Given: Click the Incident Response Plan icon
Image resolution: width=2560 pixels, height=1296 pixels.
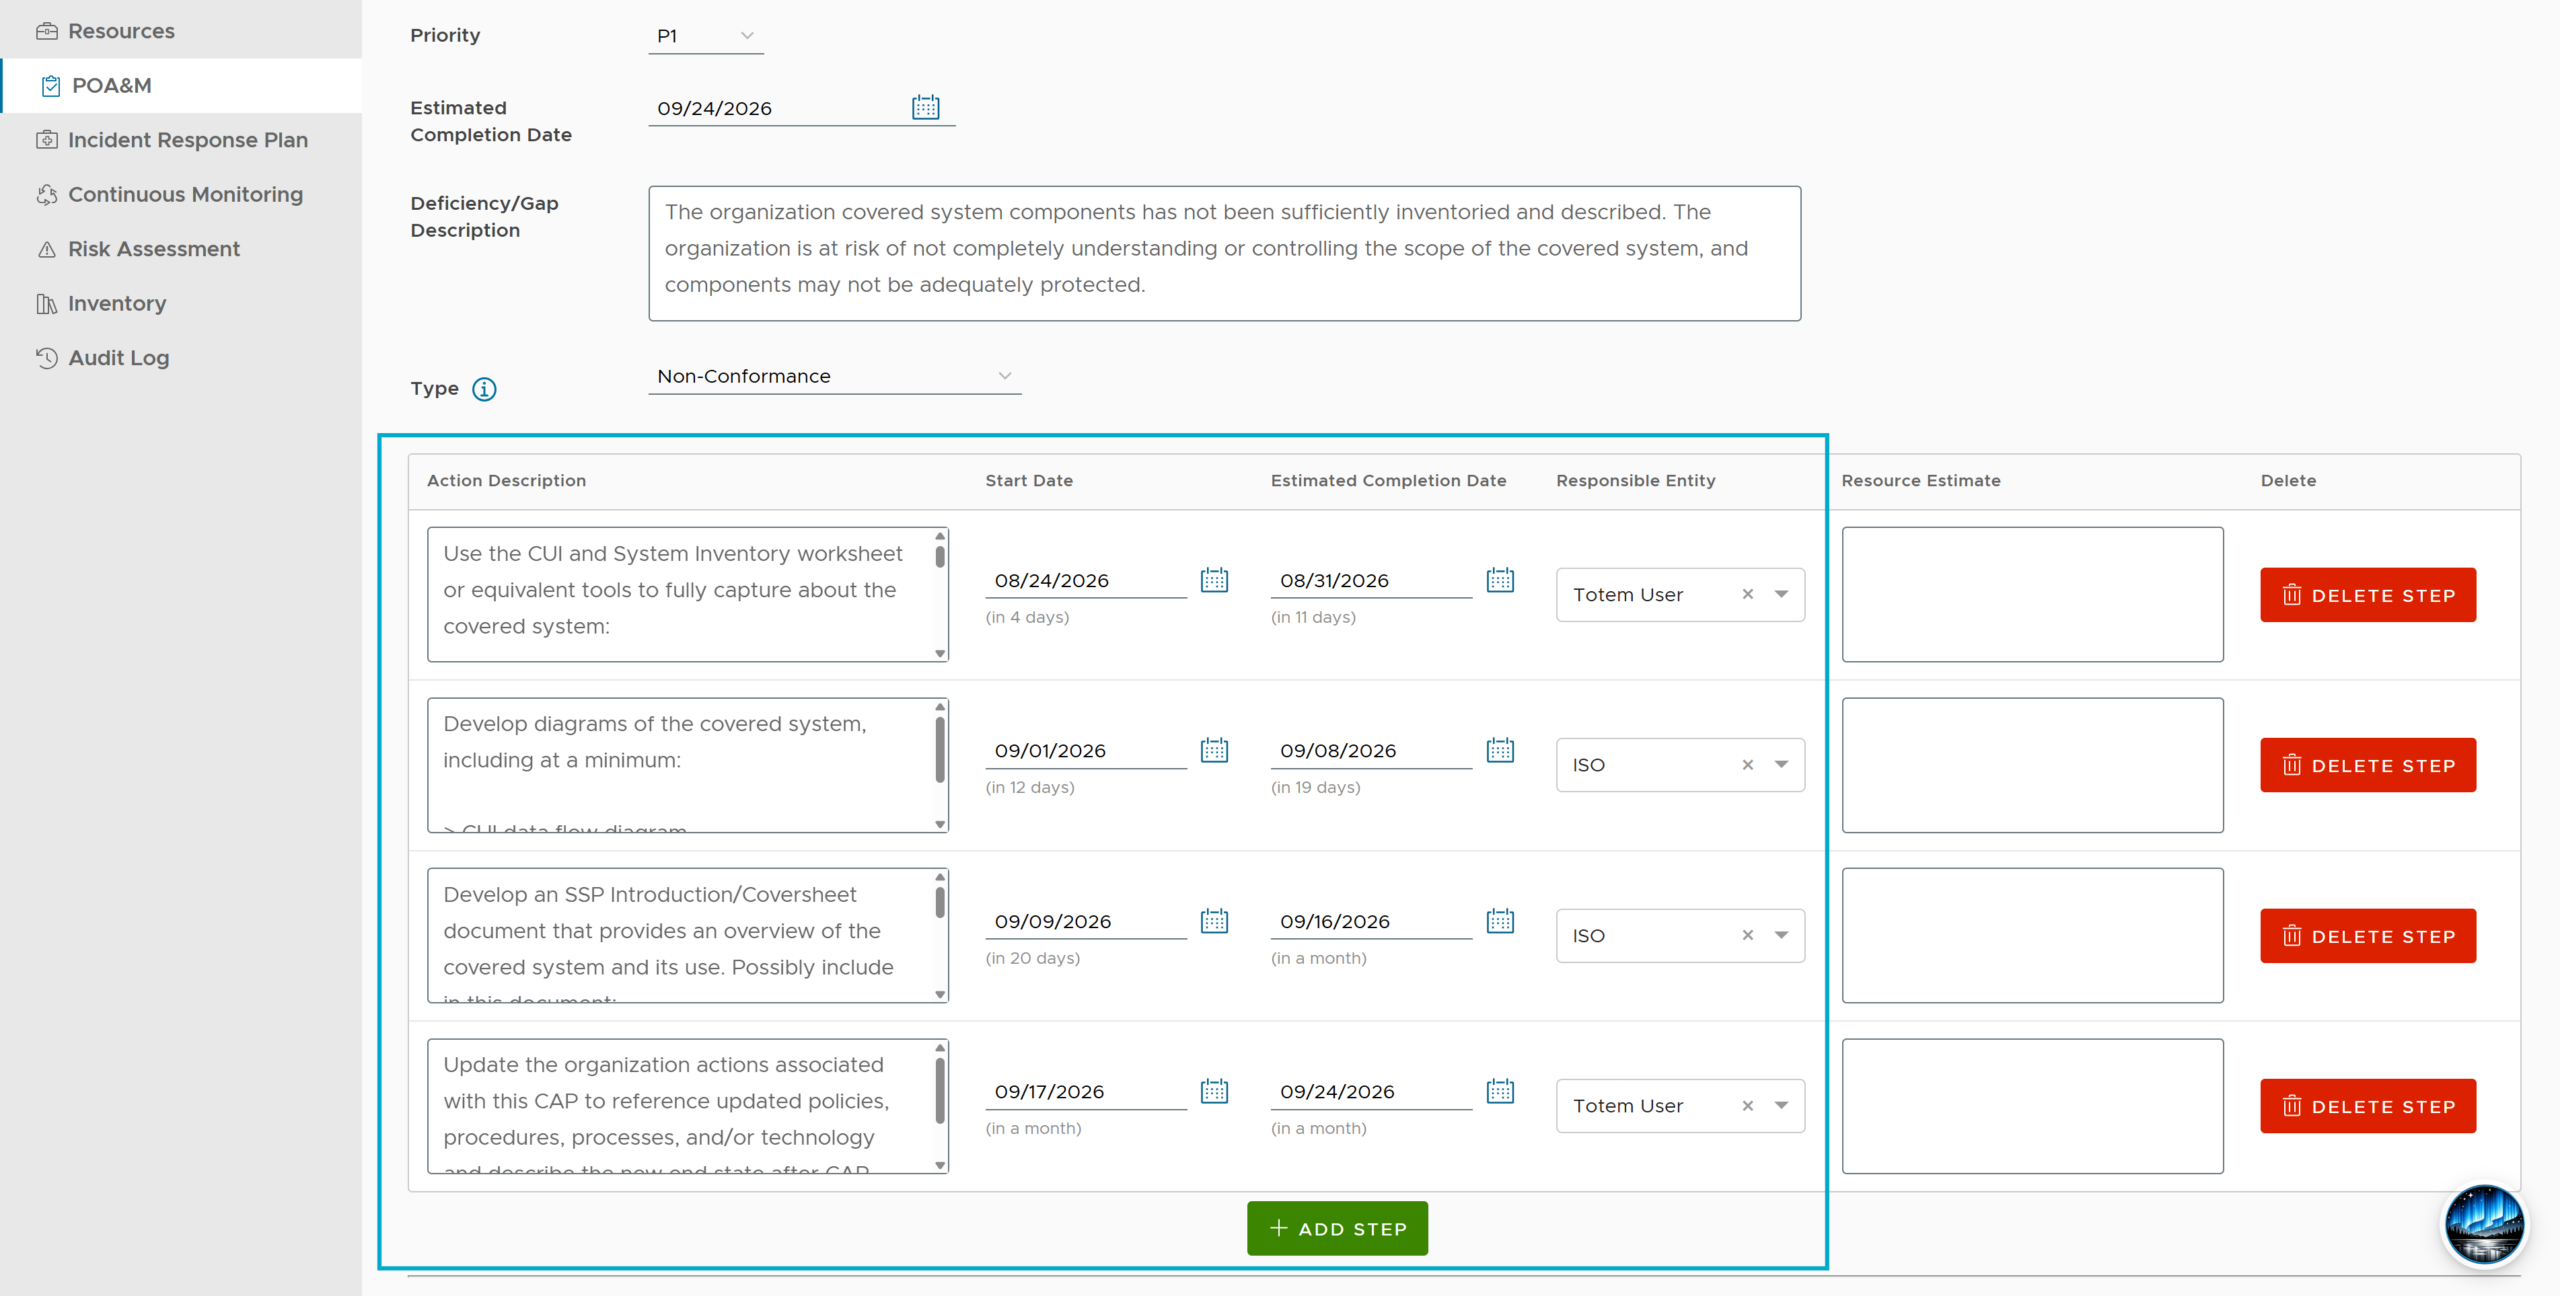Looking at the screenshot, I should click(x=46, y=140).
